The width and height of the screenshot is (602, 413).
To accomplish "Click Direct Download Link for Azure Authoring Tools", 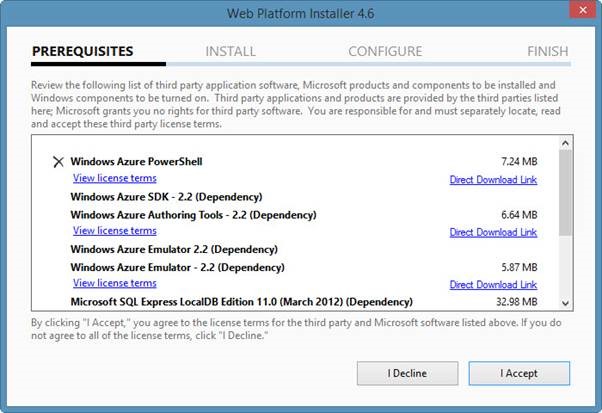I will point(493,232).
